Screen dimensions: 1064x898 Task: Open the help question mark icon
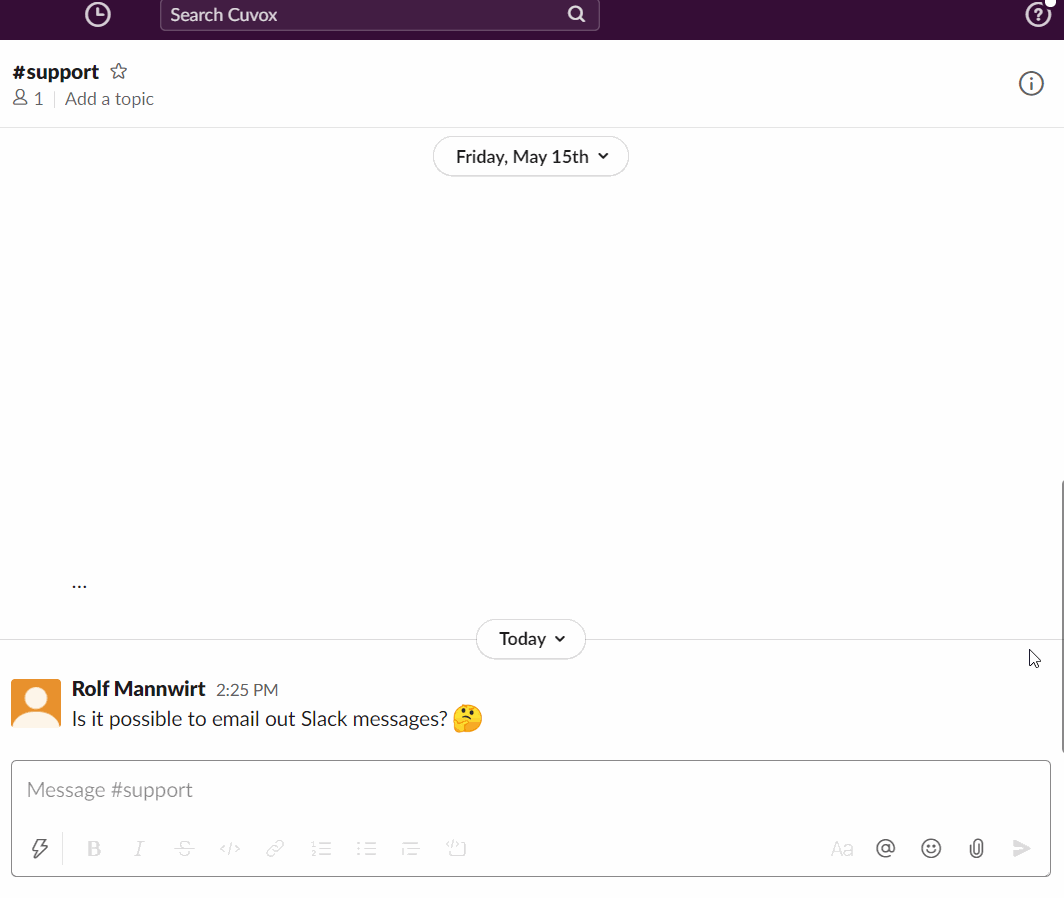1038,14
